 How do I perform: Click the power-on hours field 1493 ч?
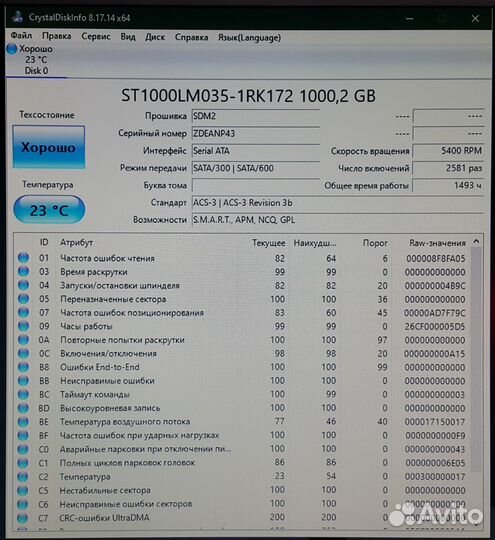pyautogui.click(x=448, y=185)
